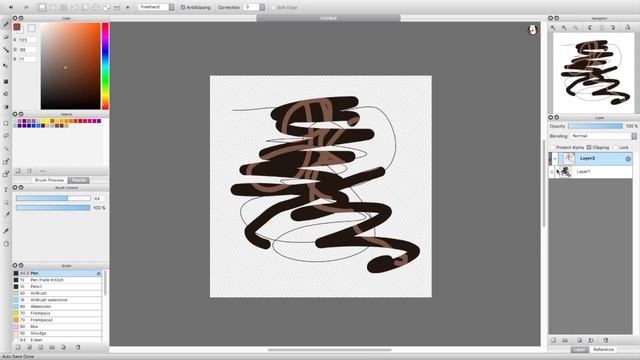The width and height of the screenshot is (640, 360).
Task: Enable Protect Alpha for the layer
Action: point(553,147)
